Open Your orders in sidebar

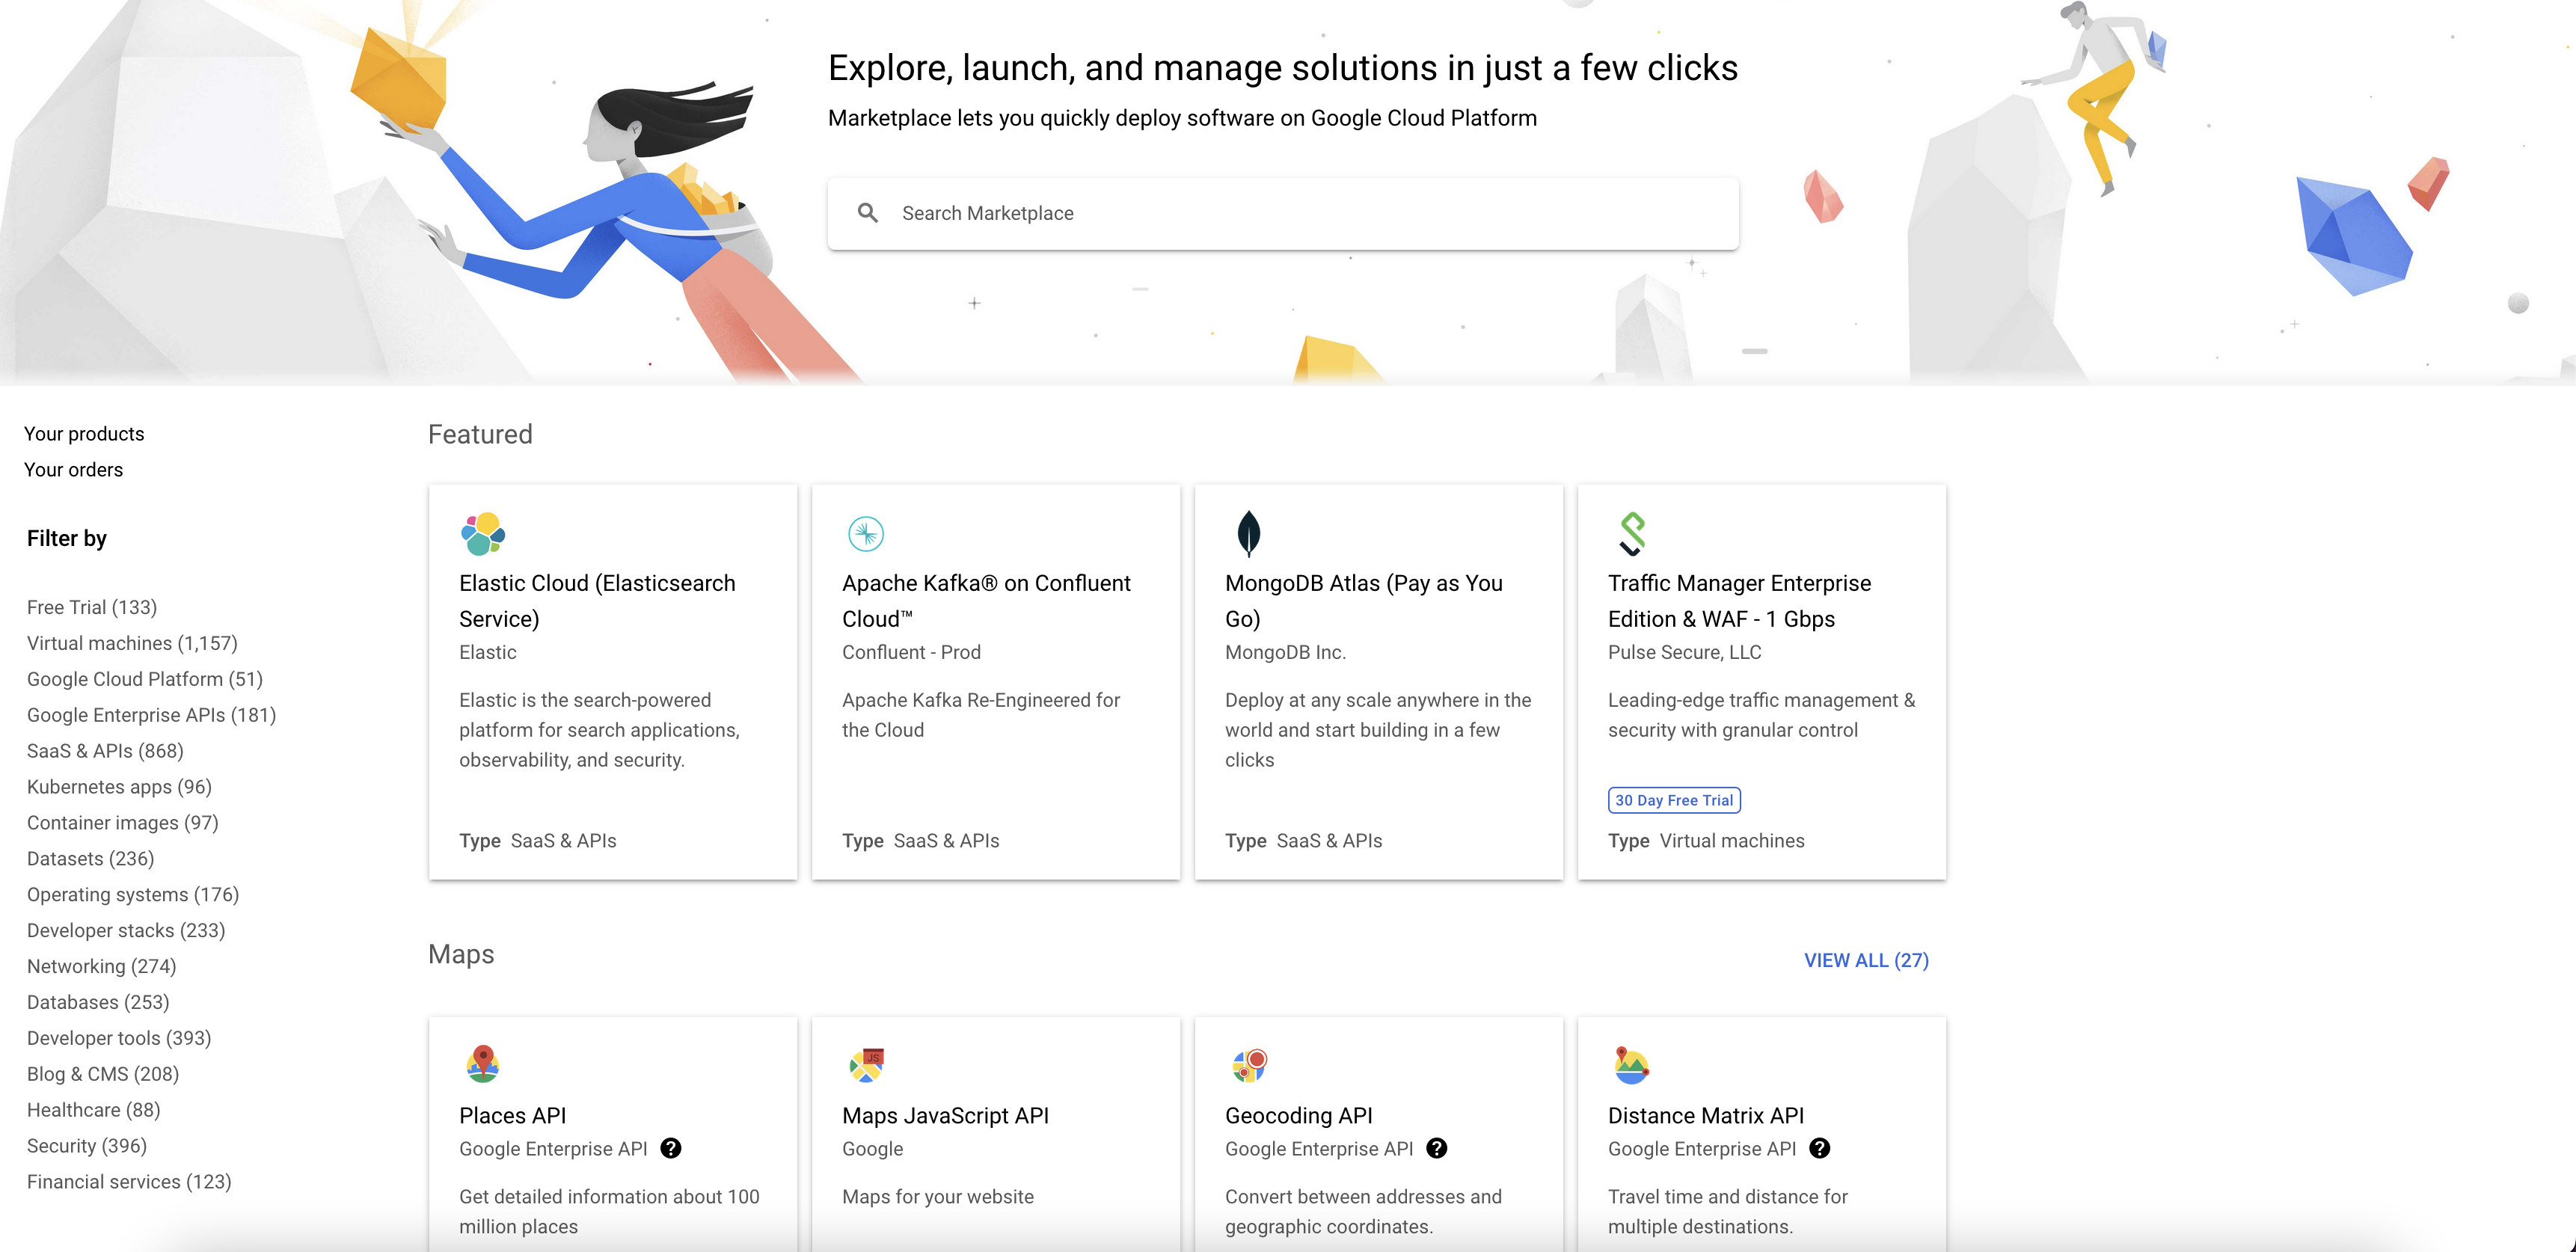click(x=73, y=469)
